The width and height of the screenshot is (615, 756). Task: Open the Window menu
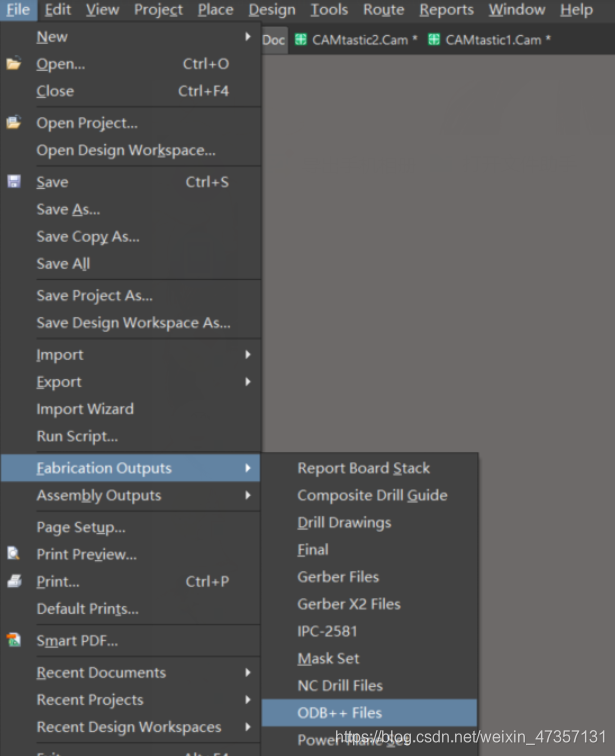[x=517, y=10]
